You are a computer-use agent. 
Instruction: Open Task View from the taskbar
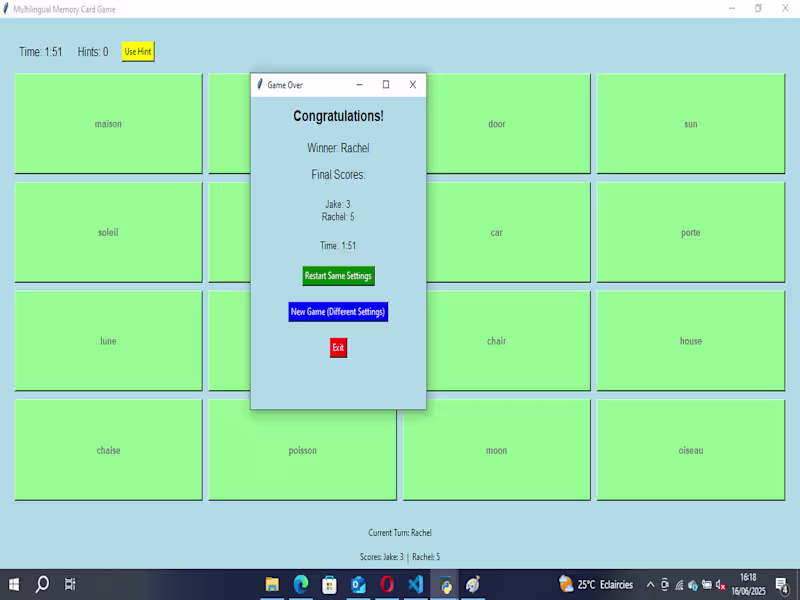pyautogui.click(x=68, y=584)
